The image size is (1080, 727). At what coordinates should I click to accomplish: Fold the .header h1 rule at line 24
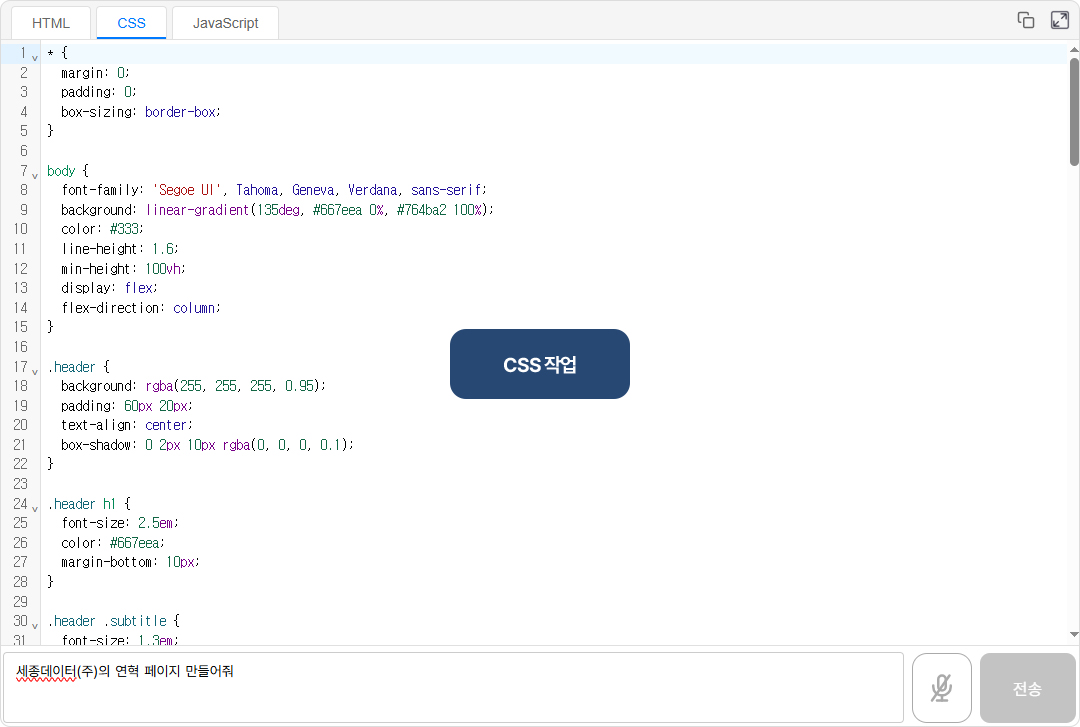(35, 507)
